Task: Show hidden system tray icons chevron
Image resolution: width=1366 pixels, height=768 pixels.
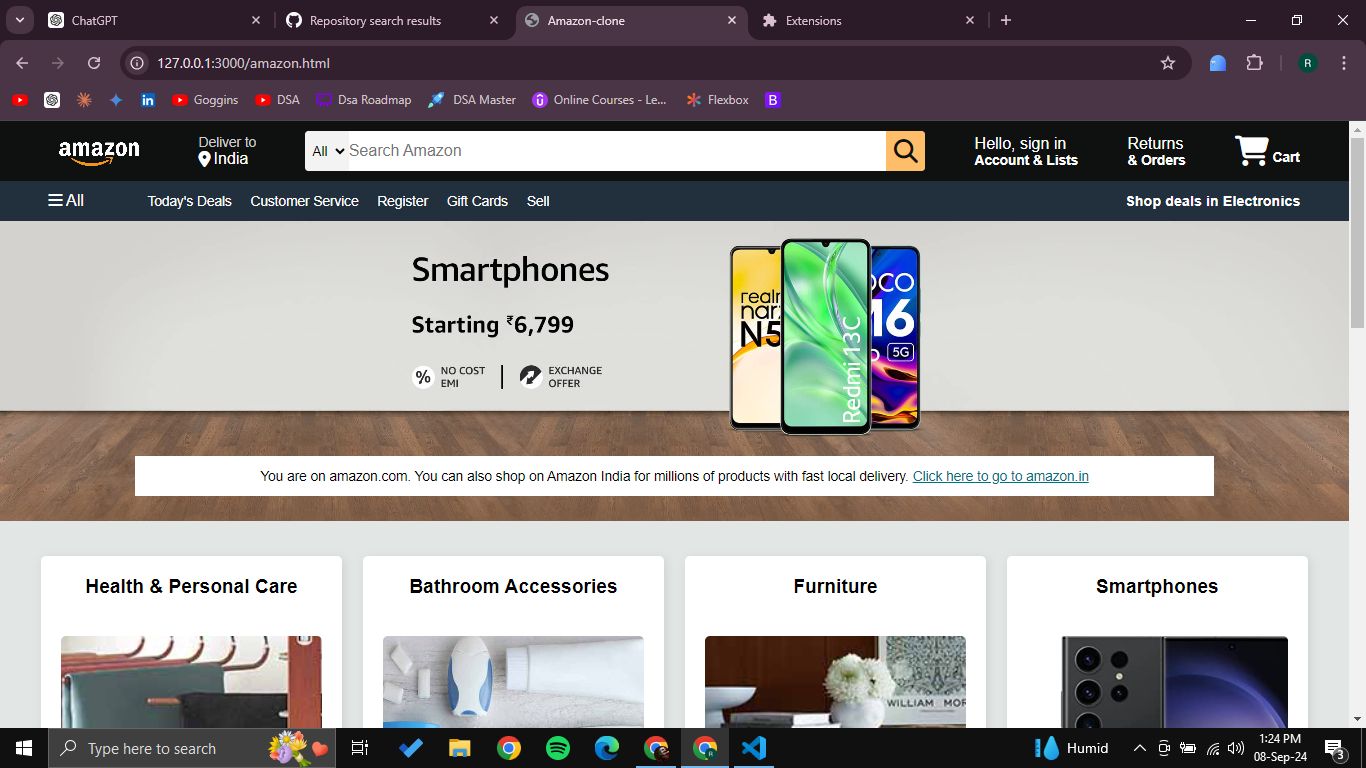Action: click(x=1139, y=748)
